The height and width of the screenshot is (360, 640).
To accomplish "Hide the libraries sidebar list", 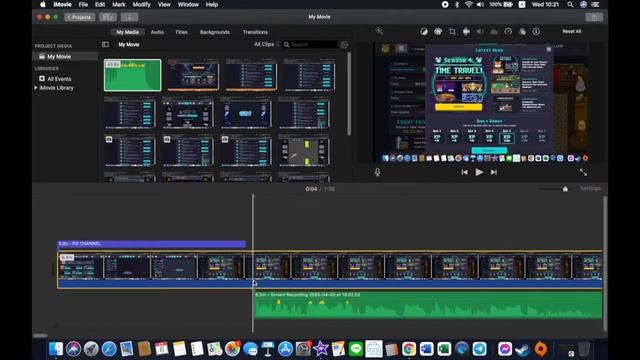I will tap(105, 44).
